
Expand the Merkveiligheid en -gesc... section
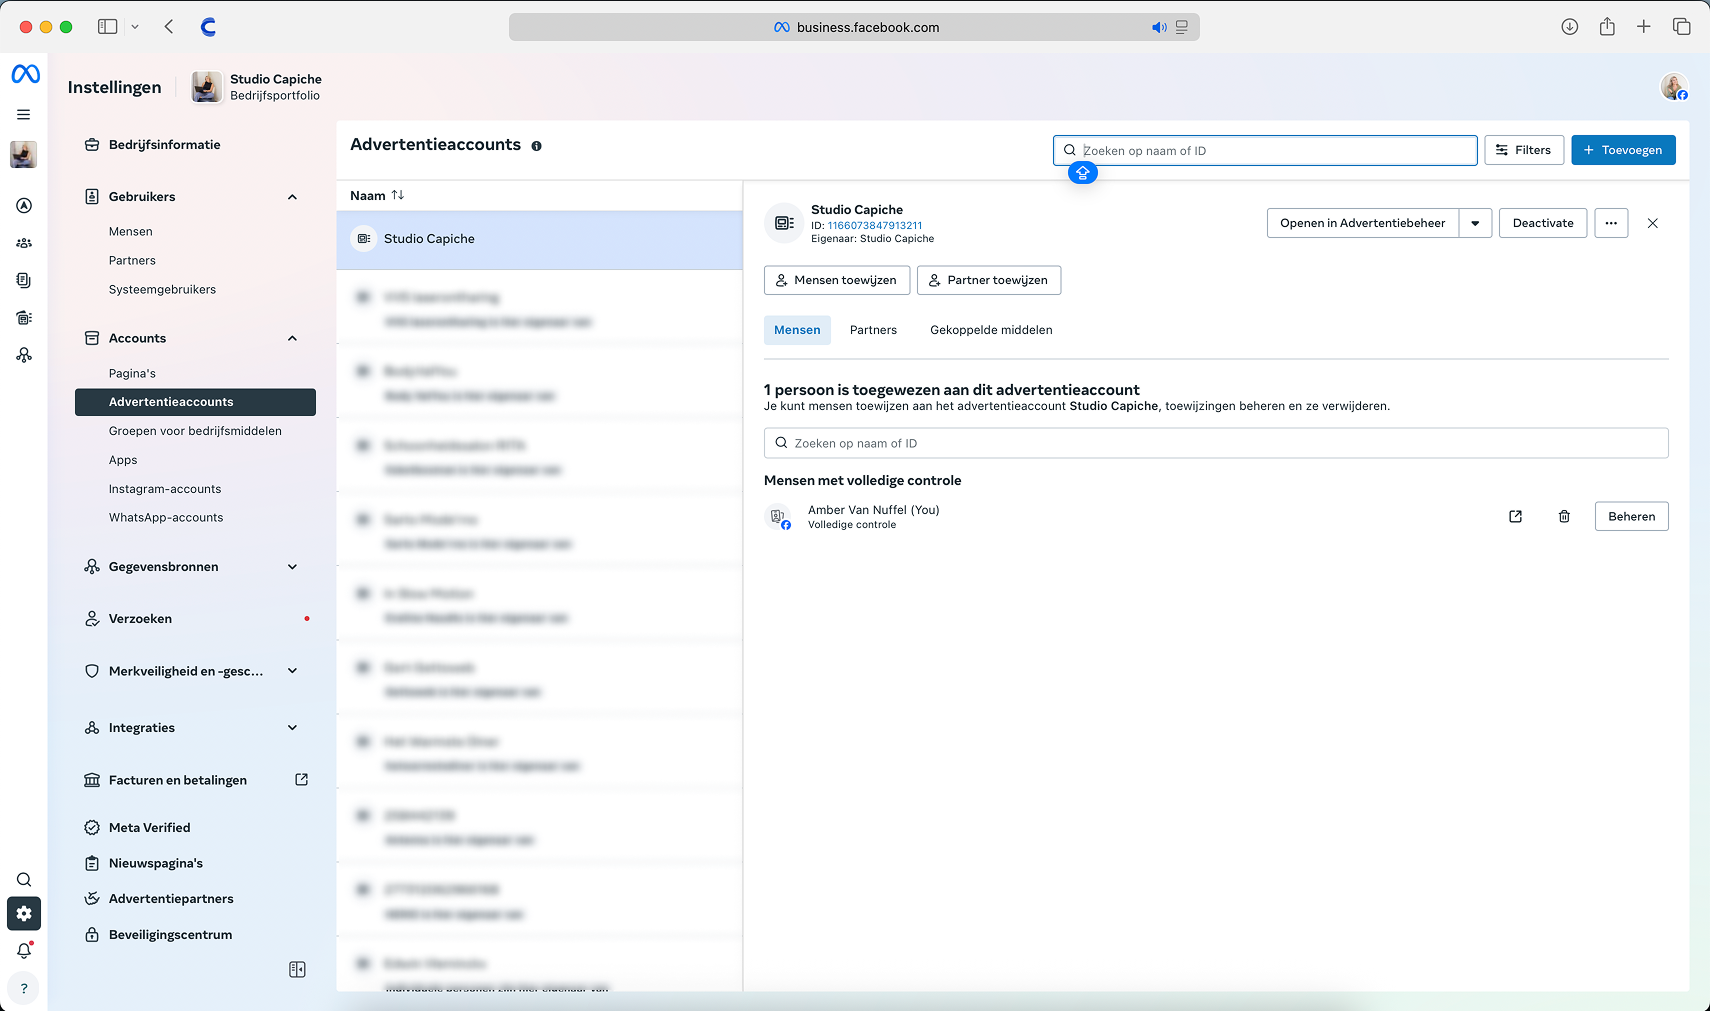[x=292, y=671]
